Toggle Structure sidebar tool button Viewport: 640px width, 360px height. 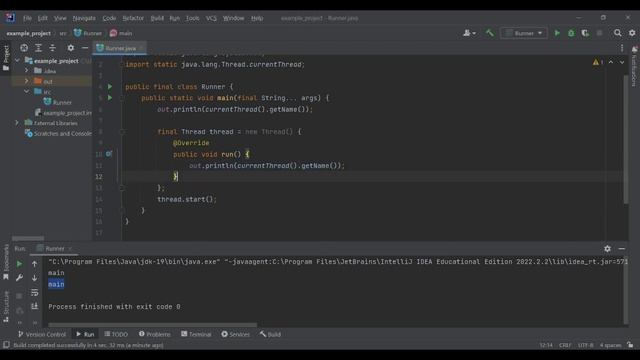pos(6,306)
